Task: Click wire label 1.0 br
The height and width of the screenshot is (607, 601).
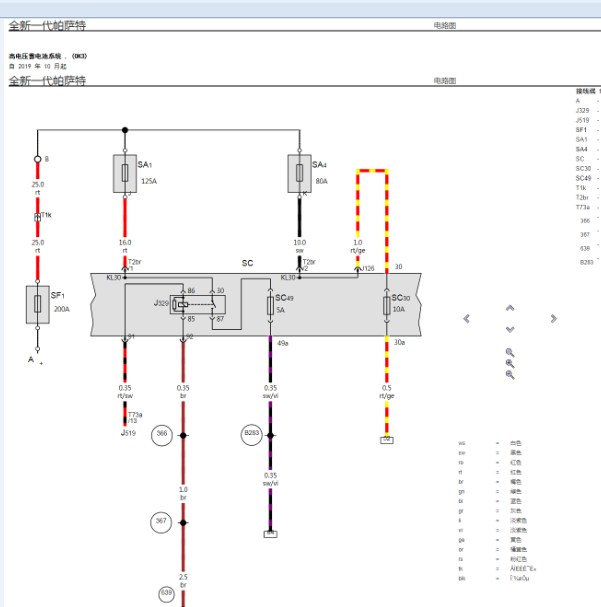Action: coord(183,493)
